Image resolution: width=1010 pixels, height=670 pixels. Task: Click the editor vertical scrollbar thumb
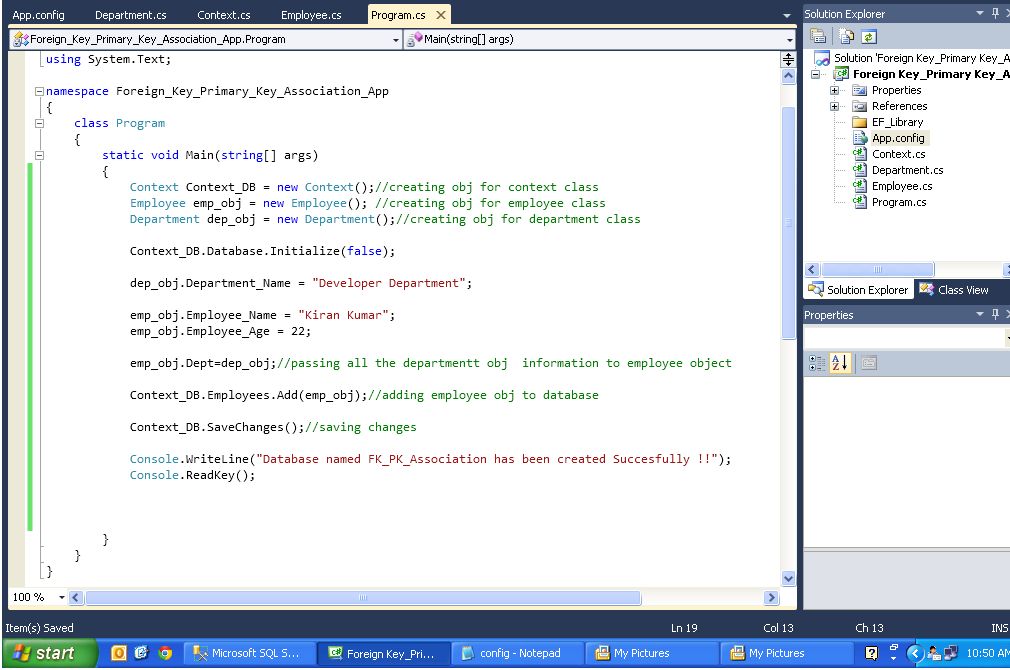(788, 222)
